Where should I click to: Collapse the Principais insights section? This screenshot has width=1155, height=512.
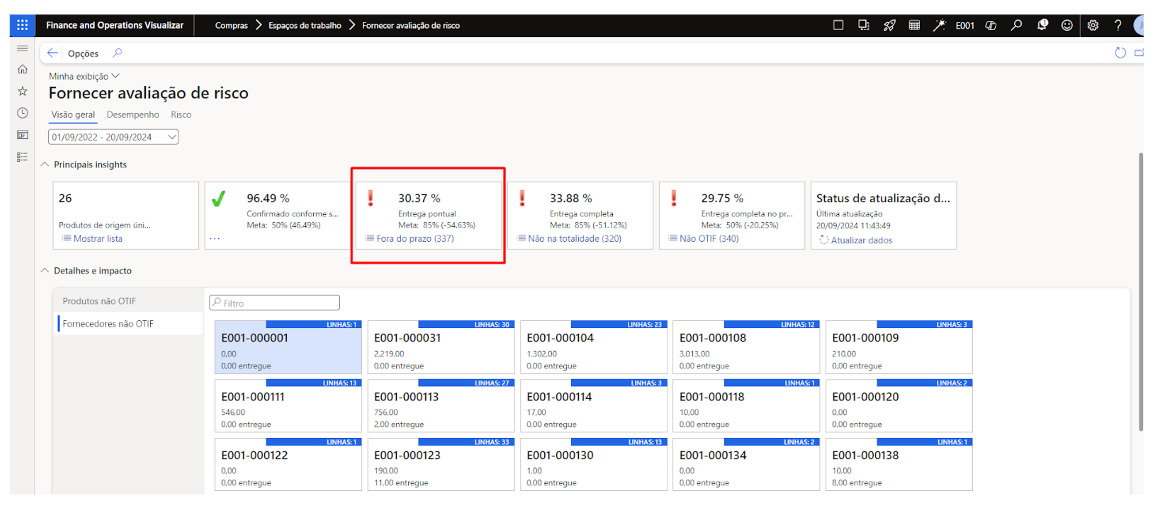[45, 164]
